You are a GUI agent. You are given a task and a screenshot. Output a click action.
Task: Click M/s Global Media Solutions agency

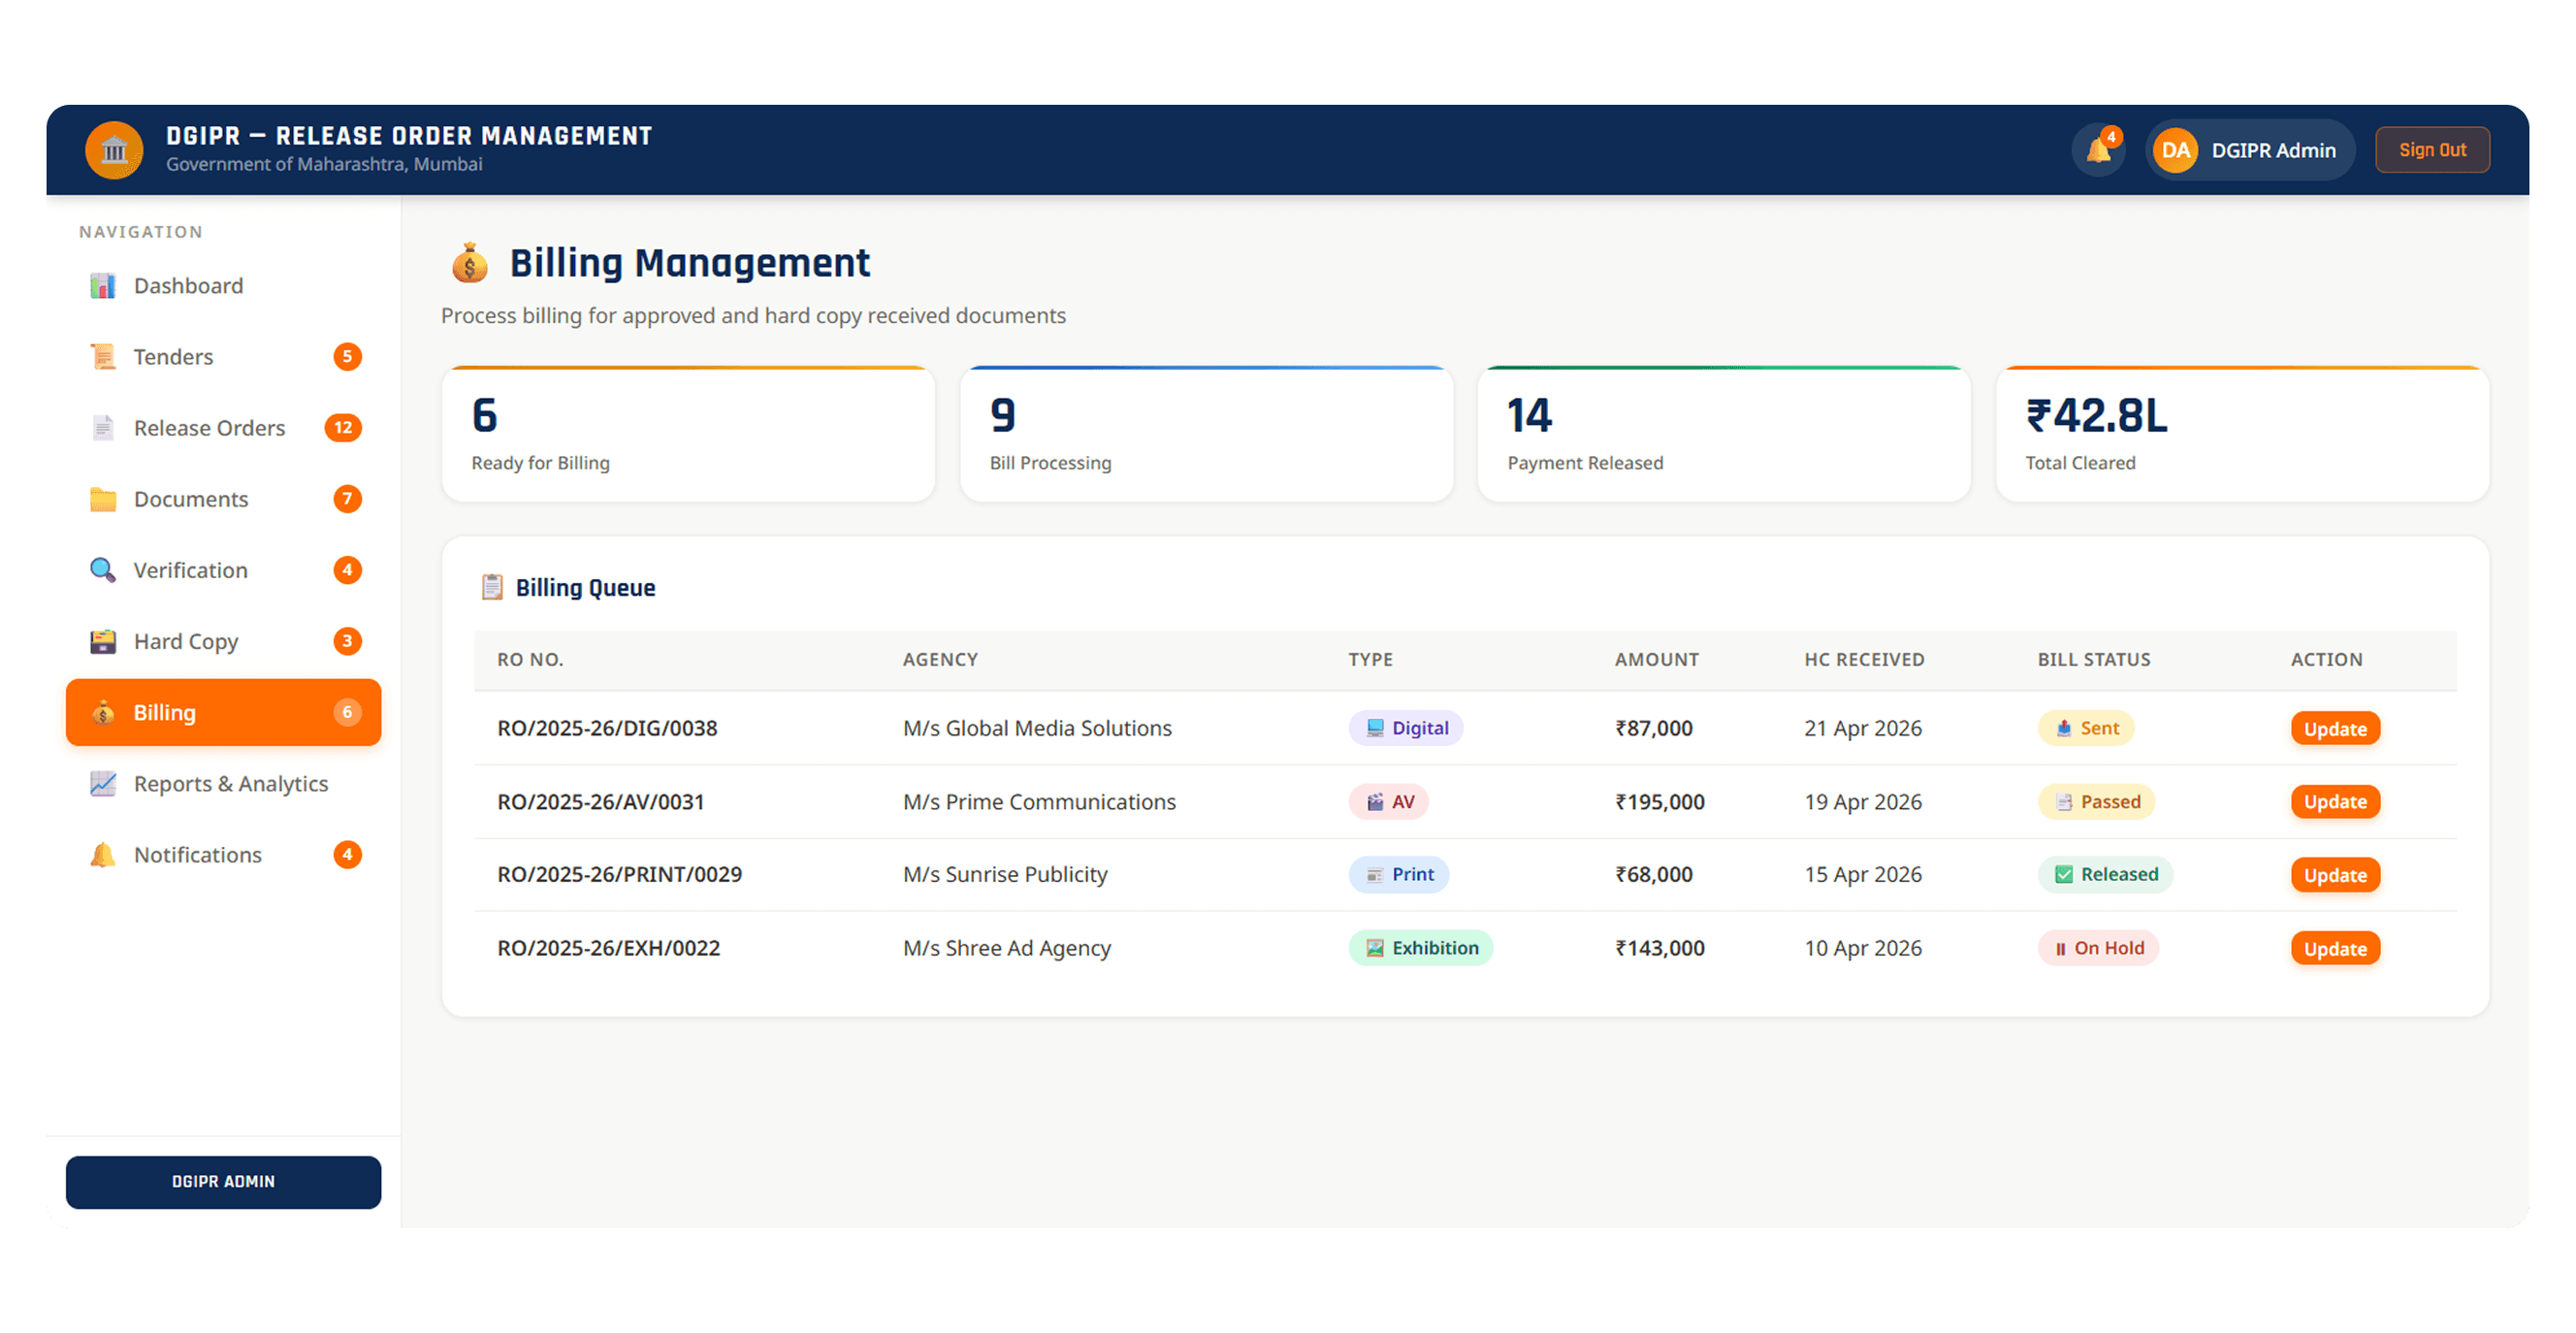tap(1037, 728)
